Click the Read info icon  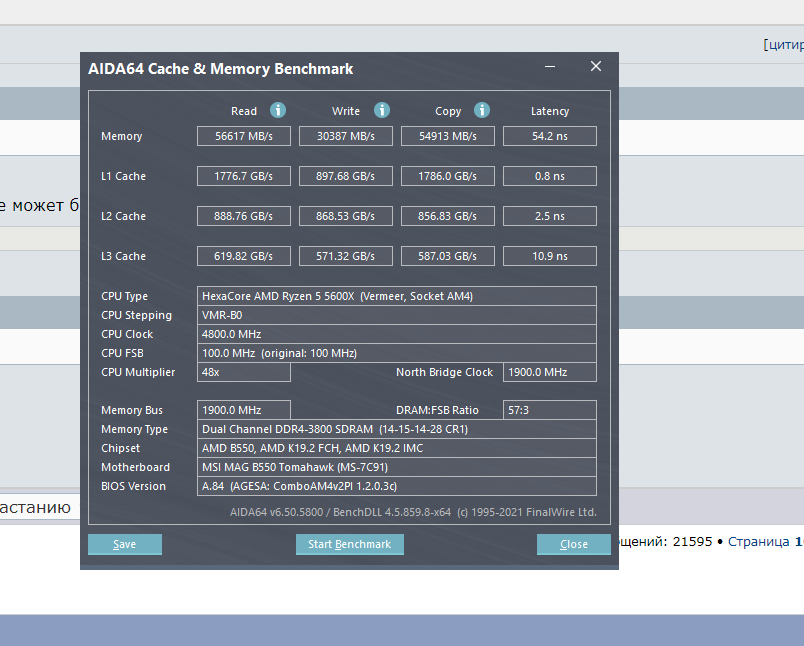click(278, 110)
